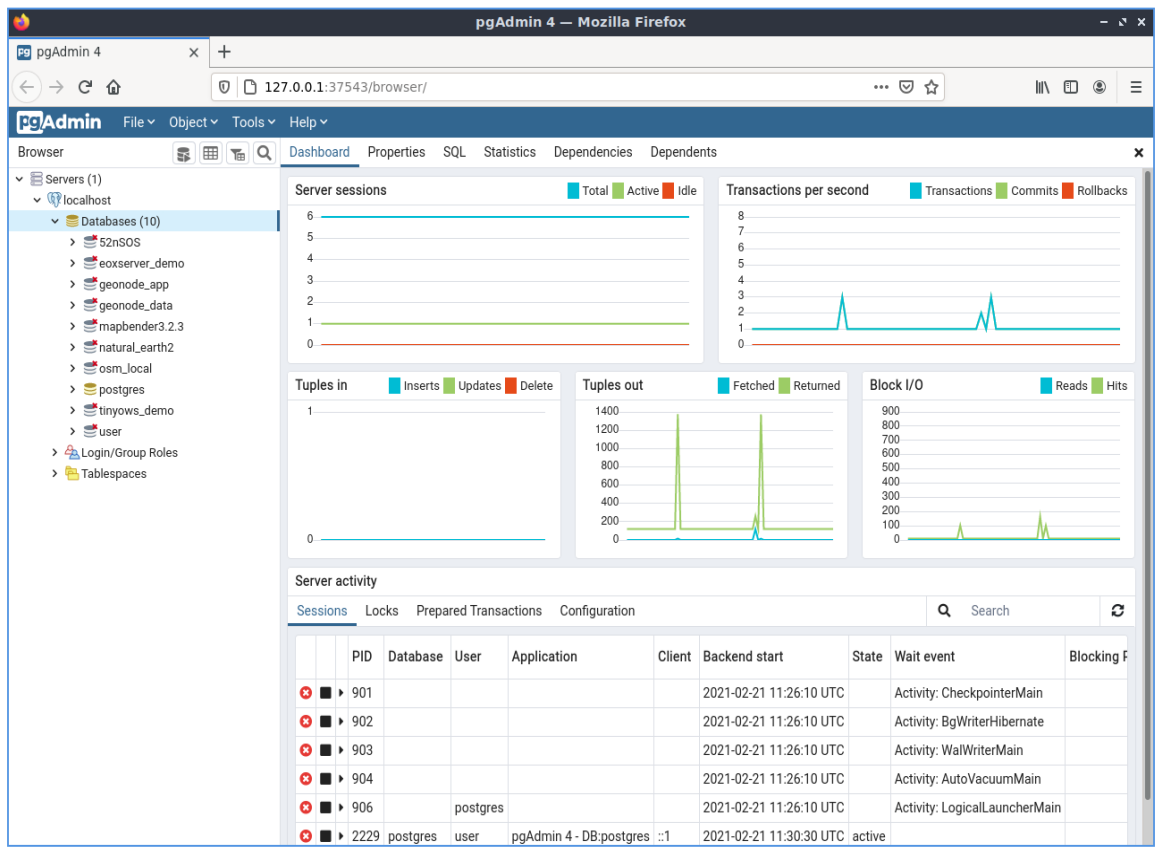This screenshot has width=1162, height=852.
Task: Click the View Data grid icon
Action: [x=210, y=153]
